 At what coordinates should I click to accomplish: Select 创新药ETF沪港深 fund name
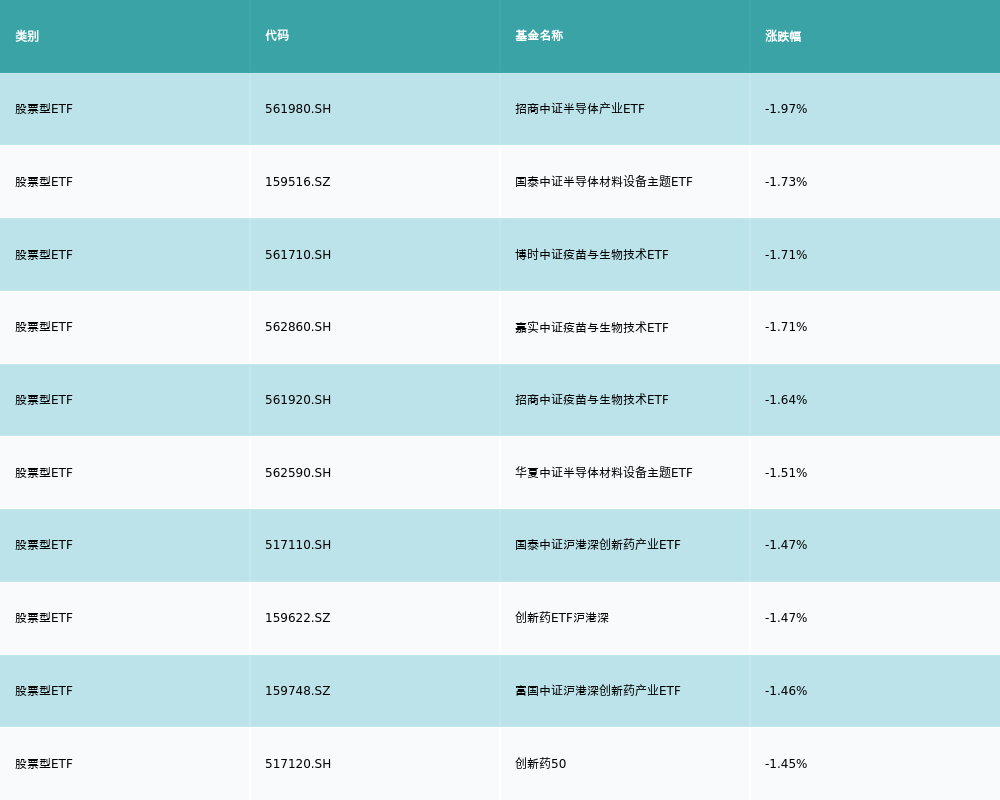click(x=562, y=618)
